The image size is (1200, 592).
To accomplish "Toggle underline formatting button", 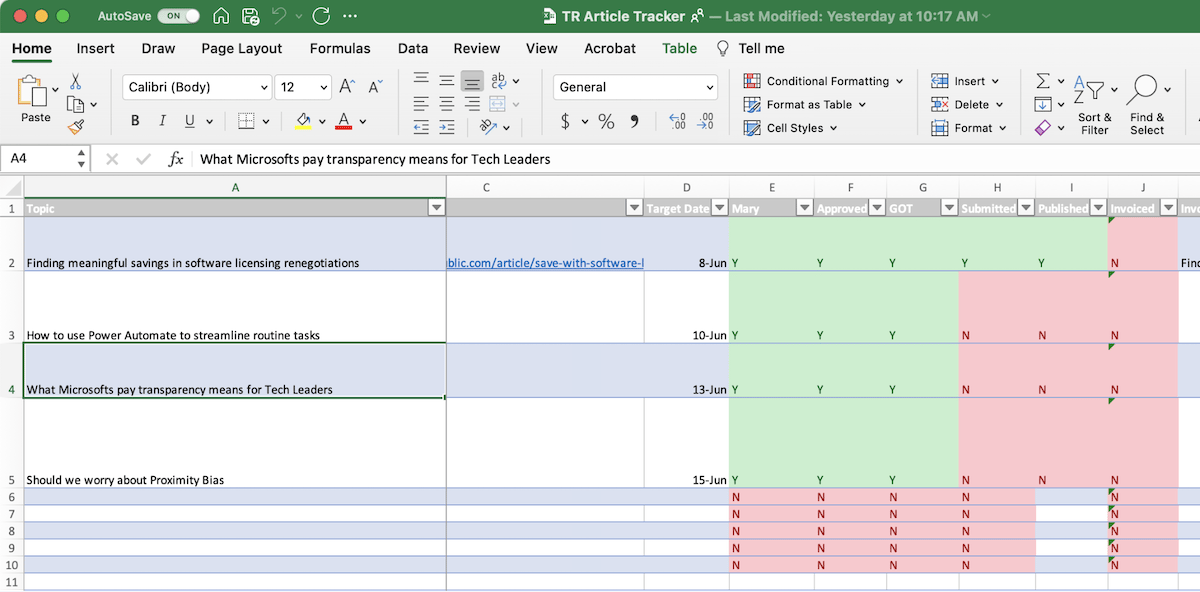I will pos(190,121).
